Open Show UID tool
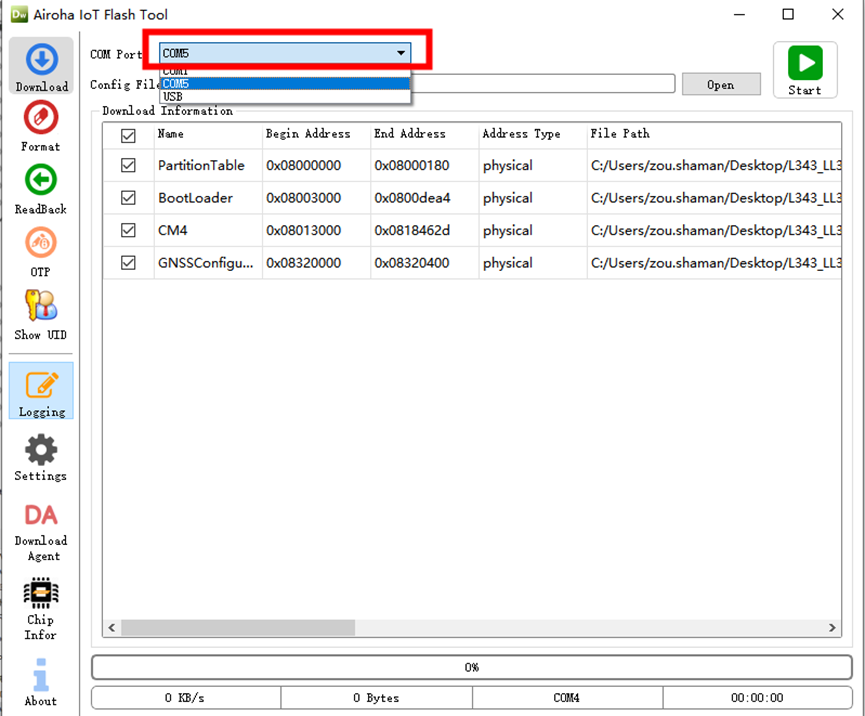 (41, 313)
